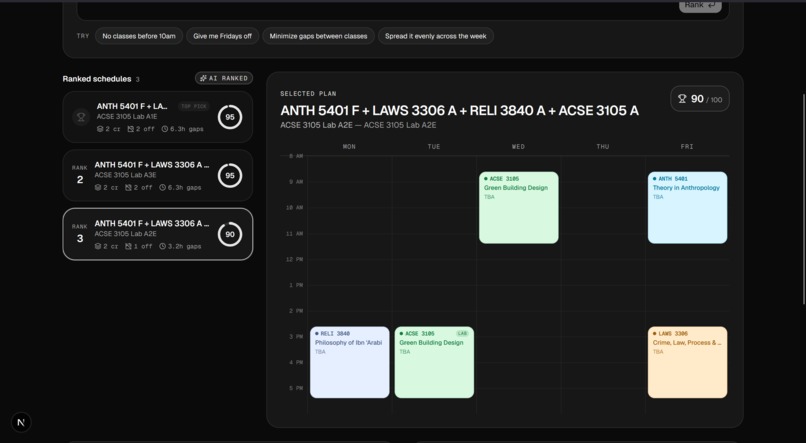The image size is (806, 443).
Task: Click credits icon on top pick card
Action: [100, 129]
